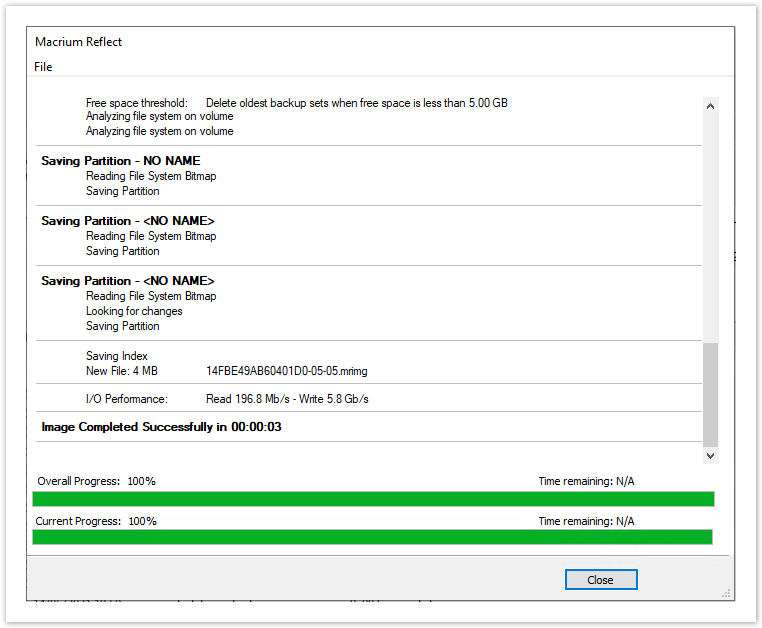Click the 'New File: 4 MB' entry
This screenshot has width=762, height=628.
121,371
